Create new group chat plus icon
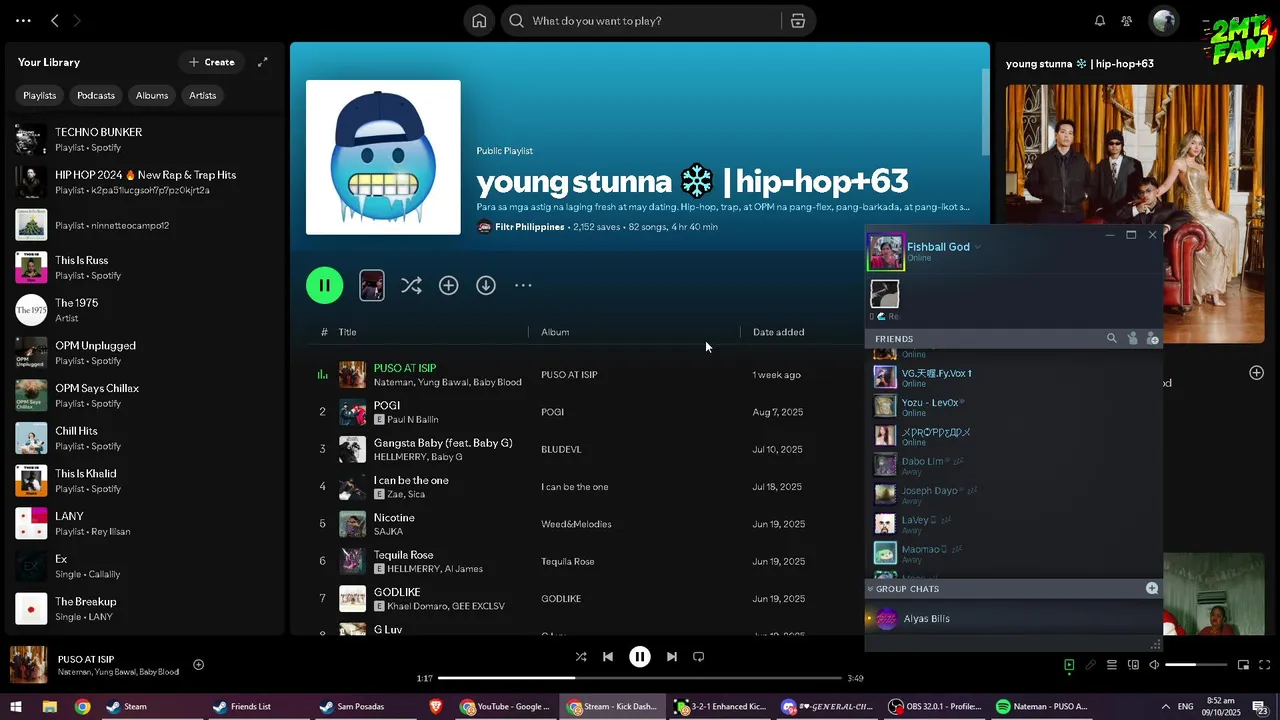 tap(1152, 589)
